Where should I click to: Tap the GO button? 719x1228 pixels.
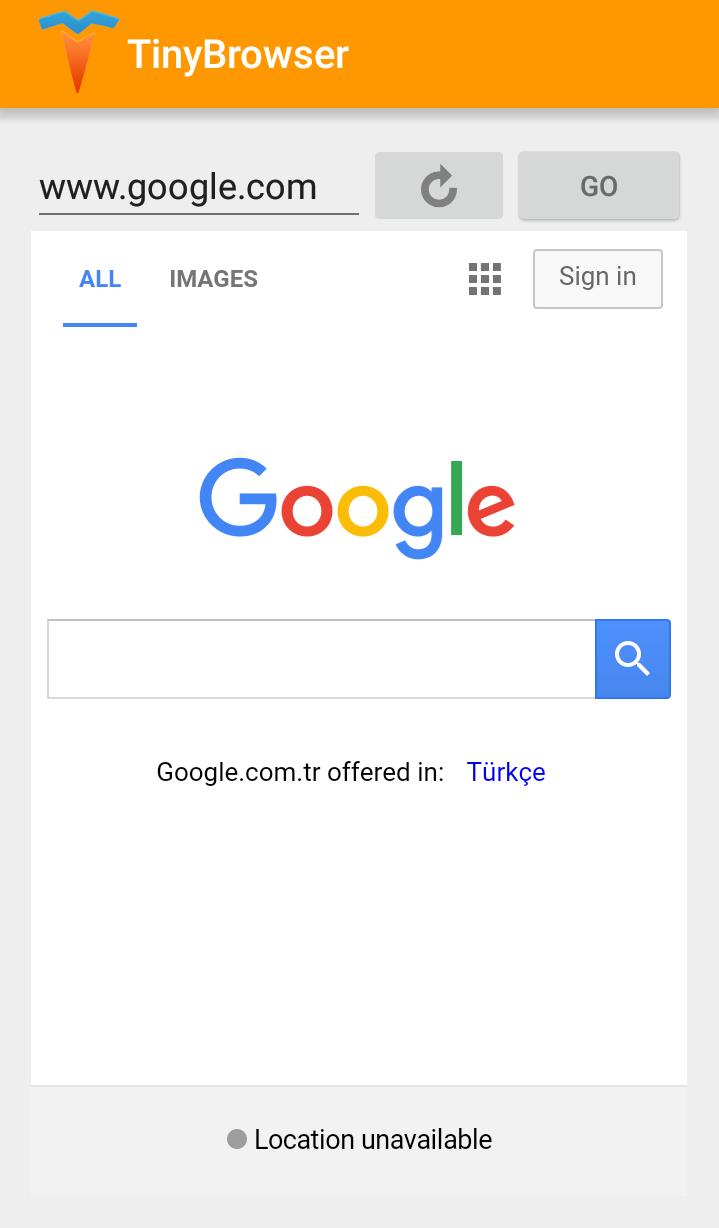click(x=599, y=186)
